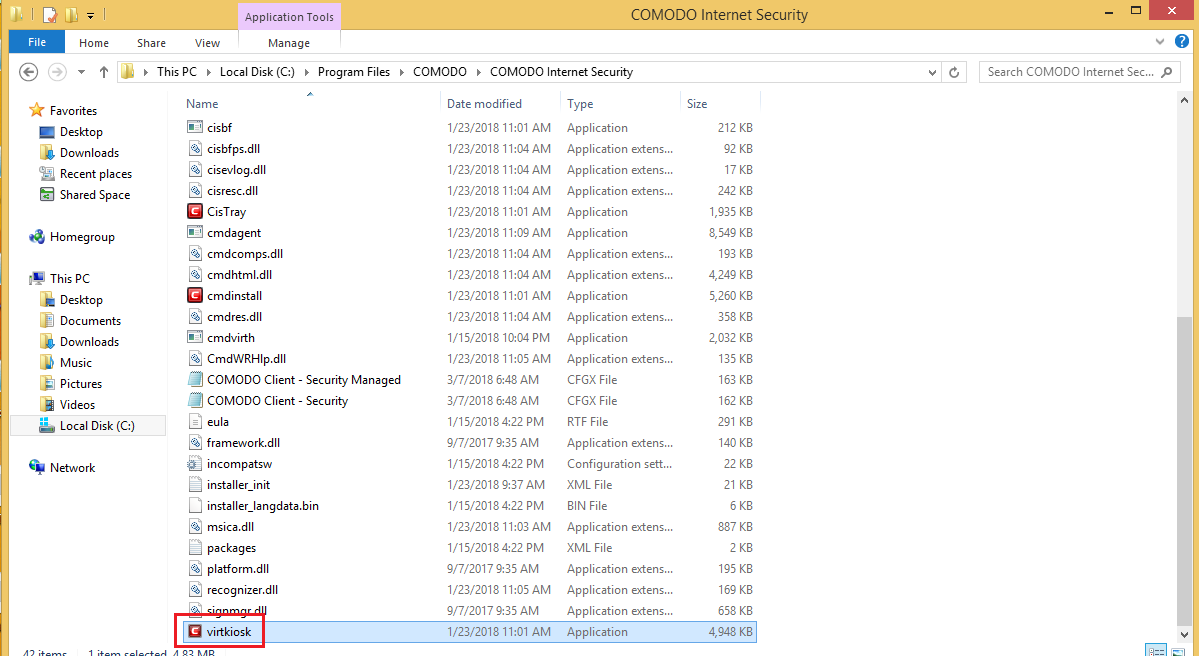Select the installer_init file name
This screenshot has height=656, width=1199.
tap(238, 485)
